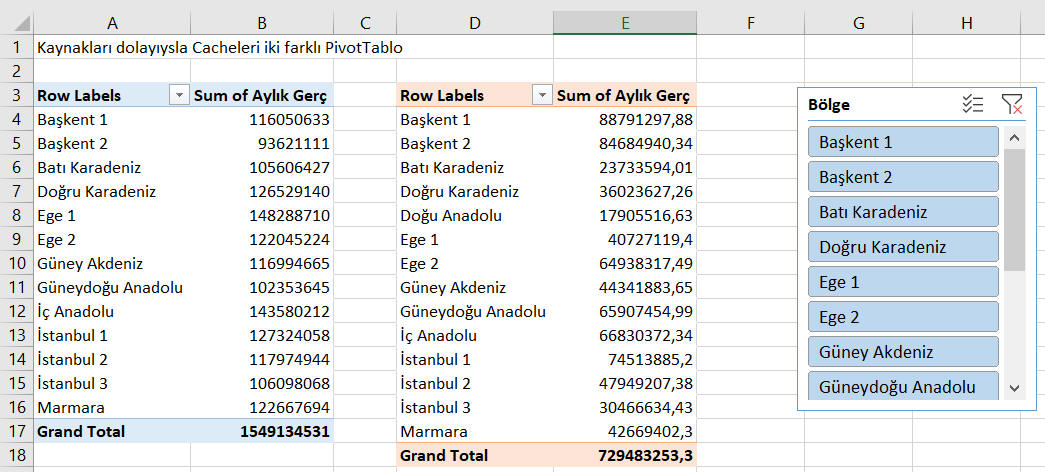Click the slicer scrollbar thumb
Screen dimensions: 1045x472
coord(1014,210)
